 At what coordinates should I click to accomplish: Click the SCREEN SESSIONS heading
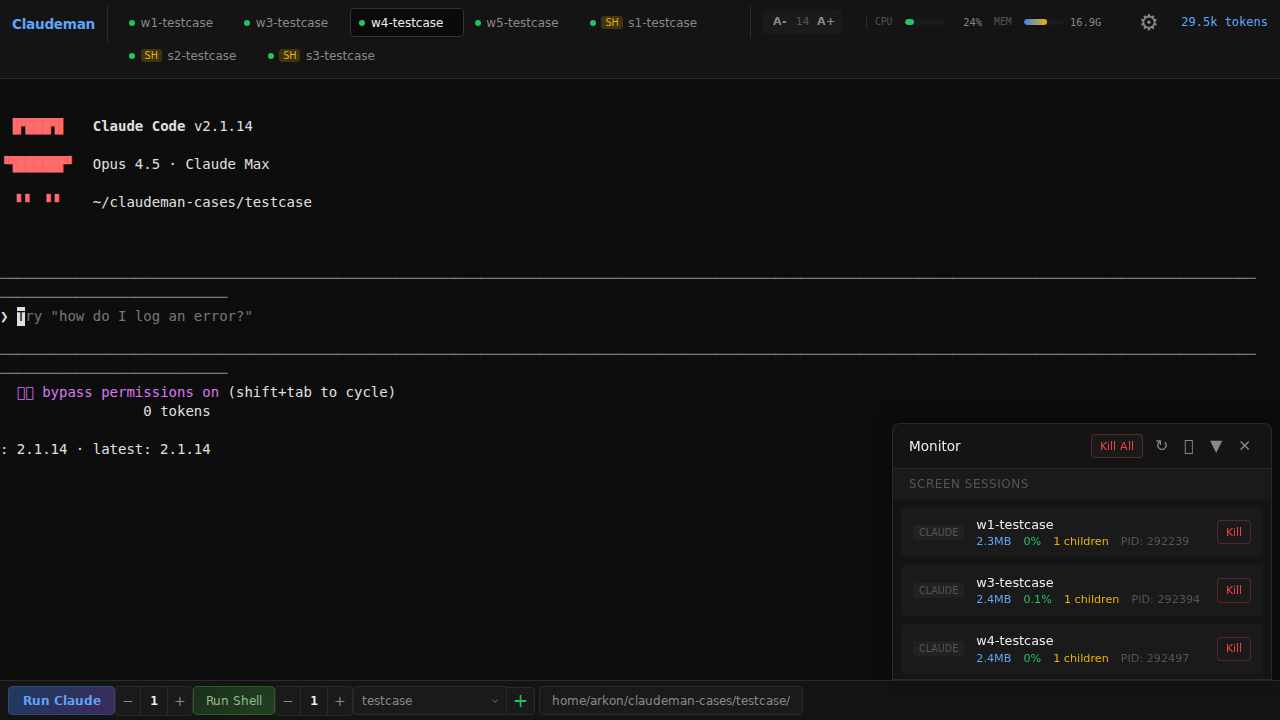[x=968, y=484]
